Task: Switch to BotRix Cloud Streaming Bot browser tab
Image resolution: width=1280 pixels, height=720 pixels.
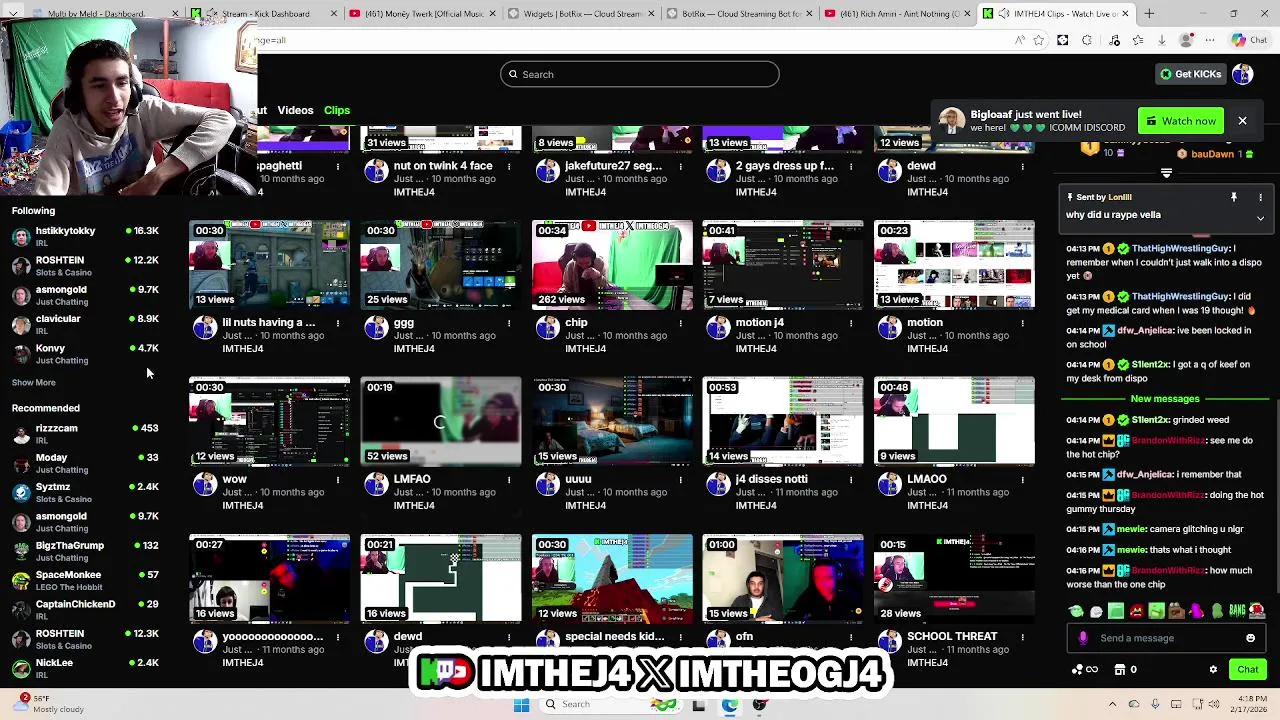Action: [x=738, y=14]
